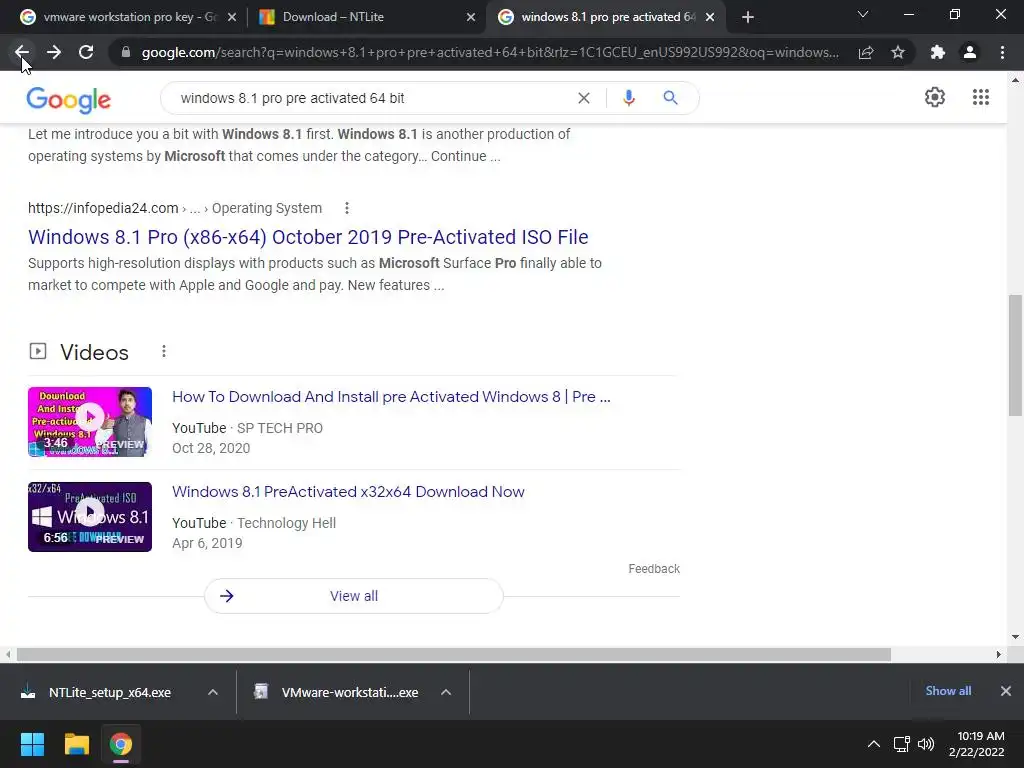Click the vertical scrollbar down arrow

1015,637
